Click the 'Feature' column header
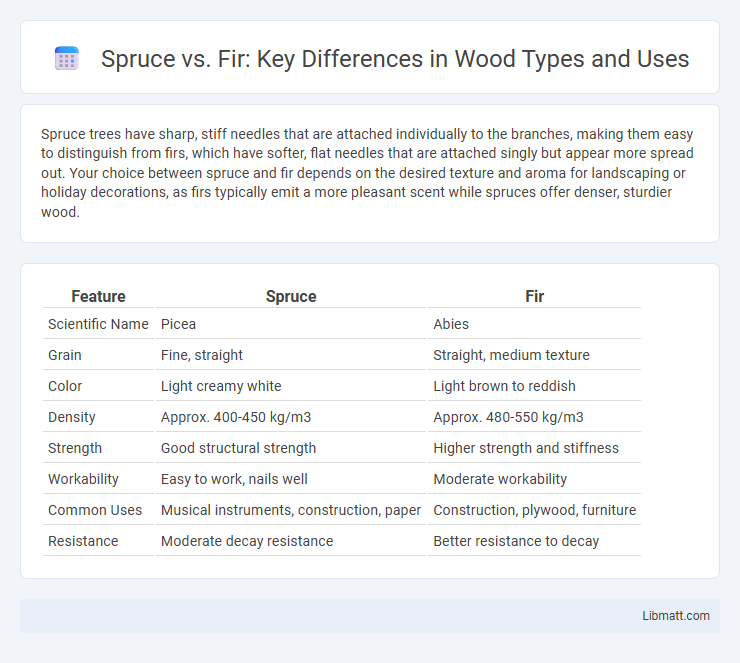Viewport: 740px width, 663px height. 98,296
